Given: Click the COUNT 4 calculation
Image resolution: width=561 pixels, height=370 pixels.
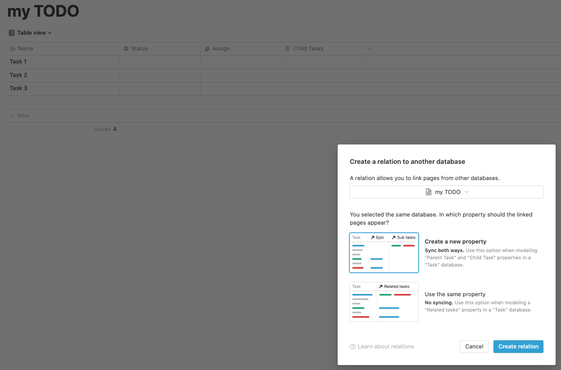Looking at the screenshot, I should tap(105, 129).
